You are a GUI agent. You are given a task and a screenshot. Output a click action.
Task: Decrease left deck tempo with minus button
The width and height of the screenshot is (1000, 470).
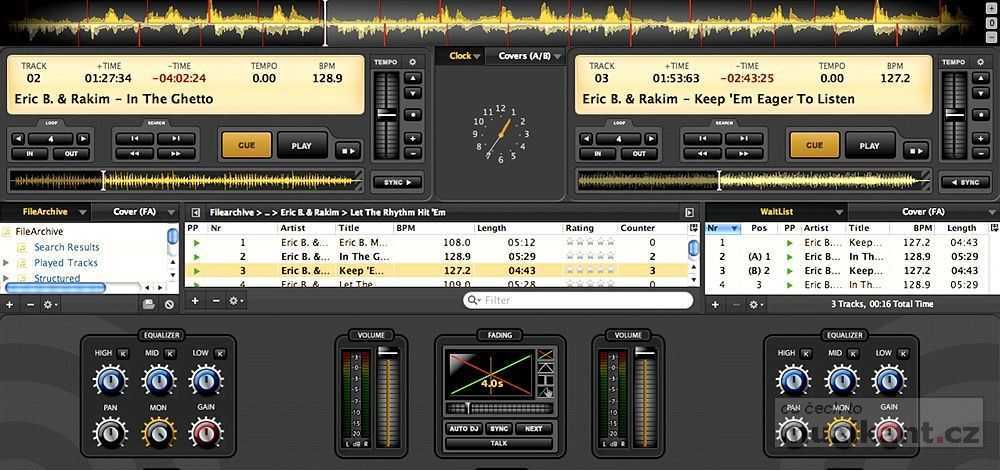click(x=413, y=153)
